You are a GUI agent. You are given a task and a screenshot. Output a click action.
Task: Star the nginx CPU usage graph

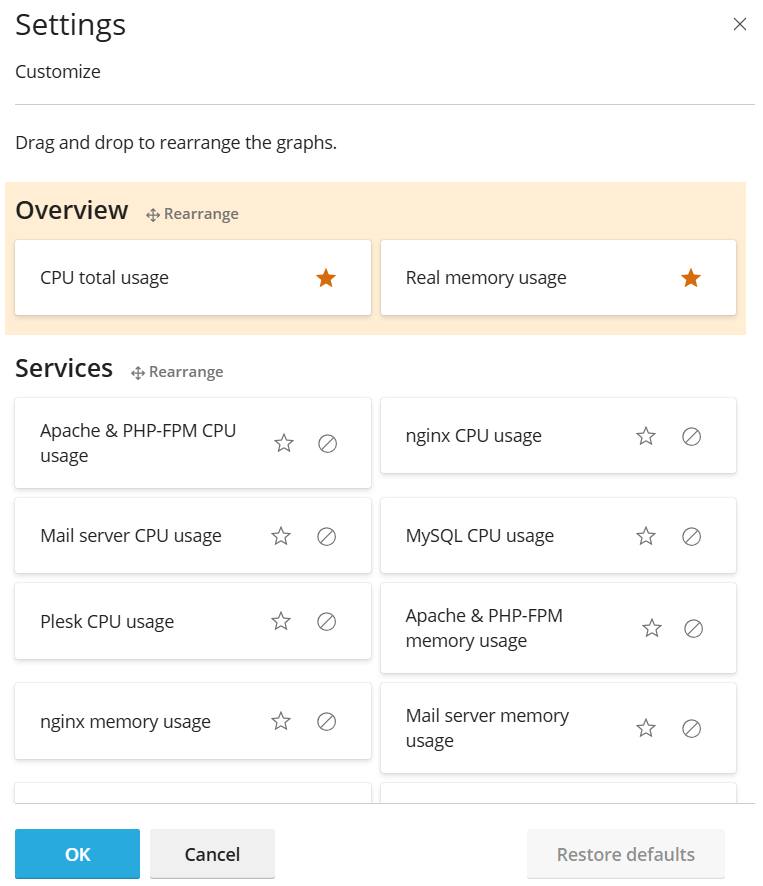click(645, 436)
